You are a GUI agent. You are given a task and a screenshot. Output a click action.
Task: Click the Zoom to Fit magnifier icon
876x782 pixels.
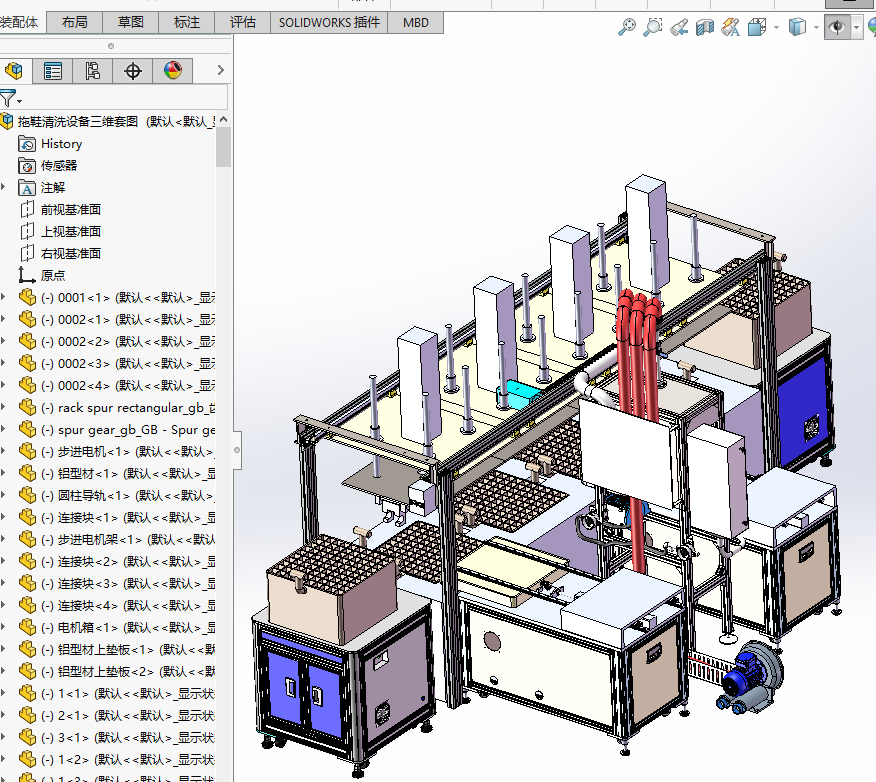[627, 28]
